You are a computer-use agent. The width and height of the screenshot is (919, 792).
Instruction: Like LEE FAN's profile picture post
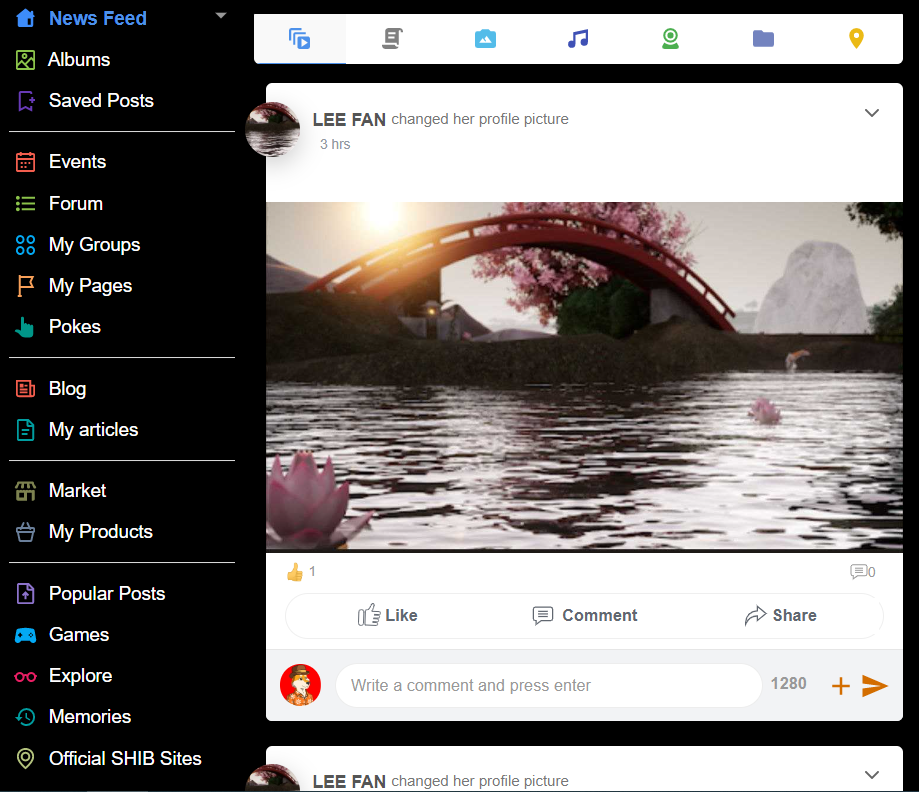click(x=387, y=616)
